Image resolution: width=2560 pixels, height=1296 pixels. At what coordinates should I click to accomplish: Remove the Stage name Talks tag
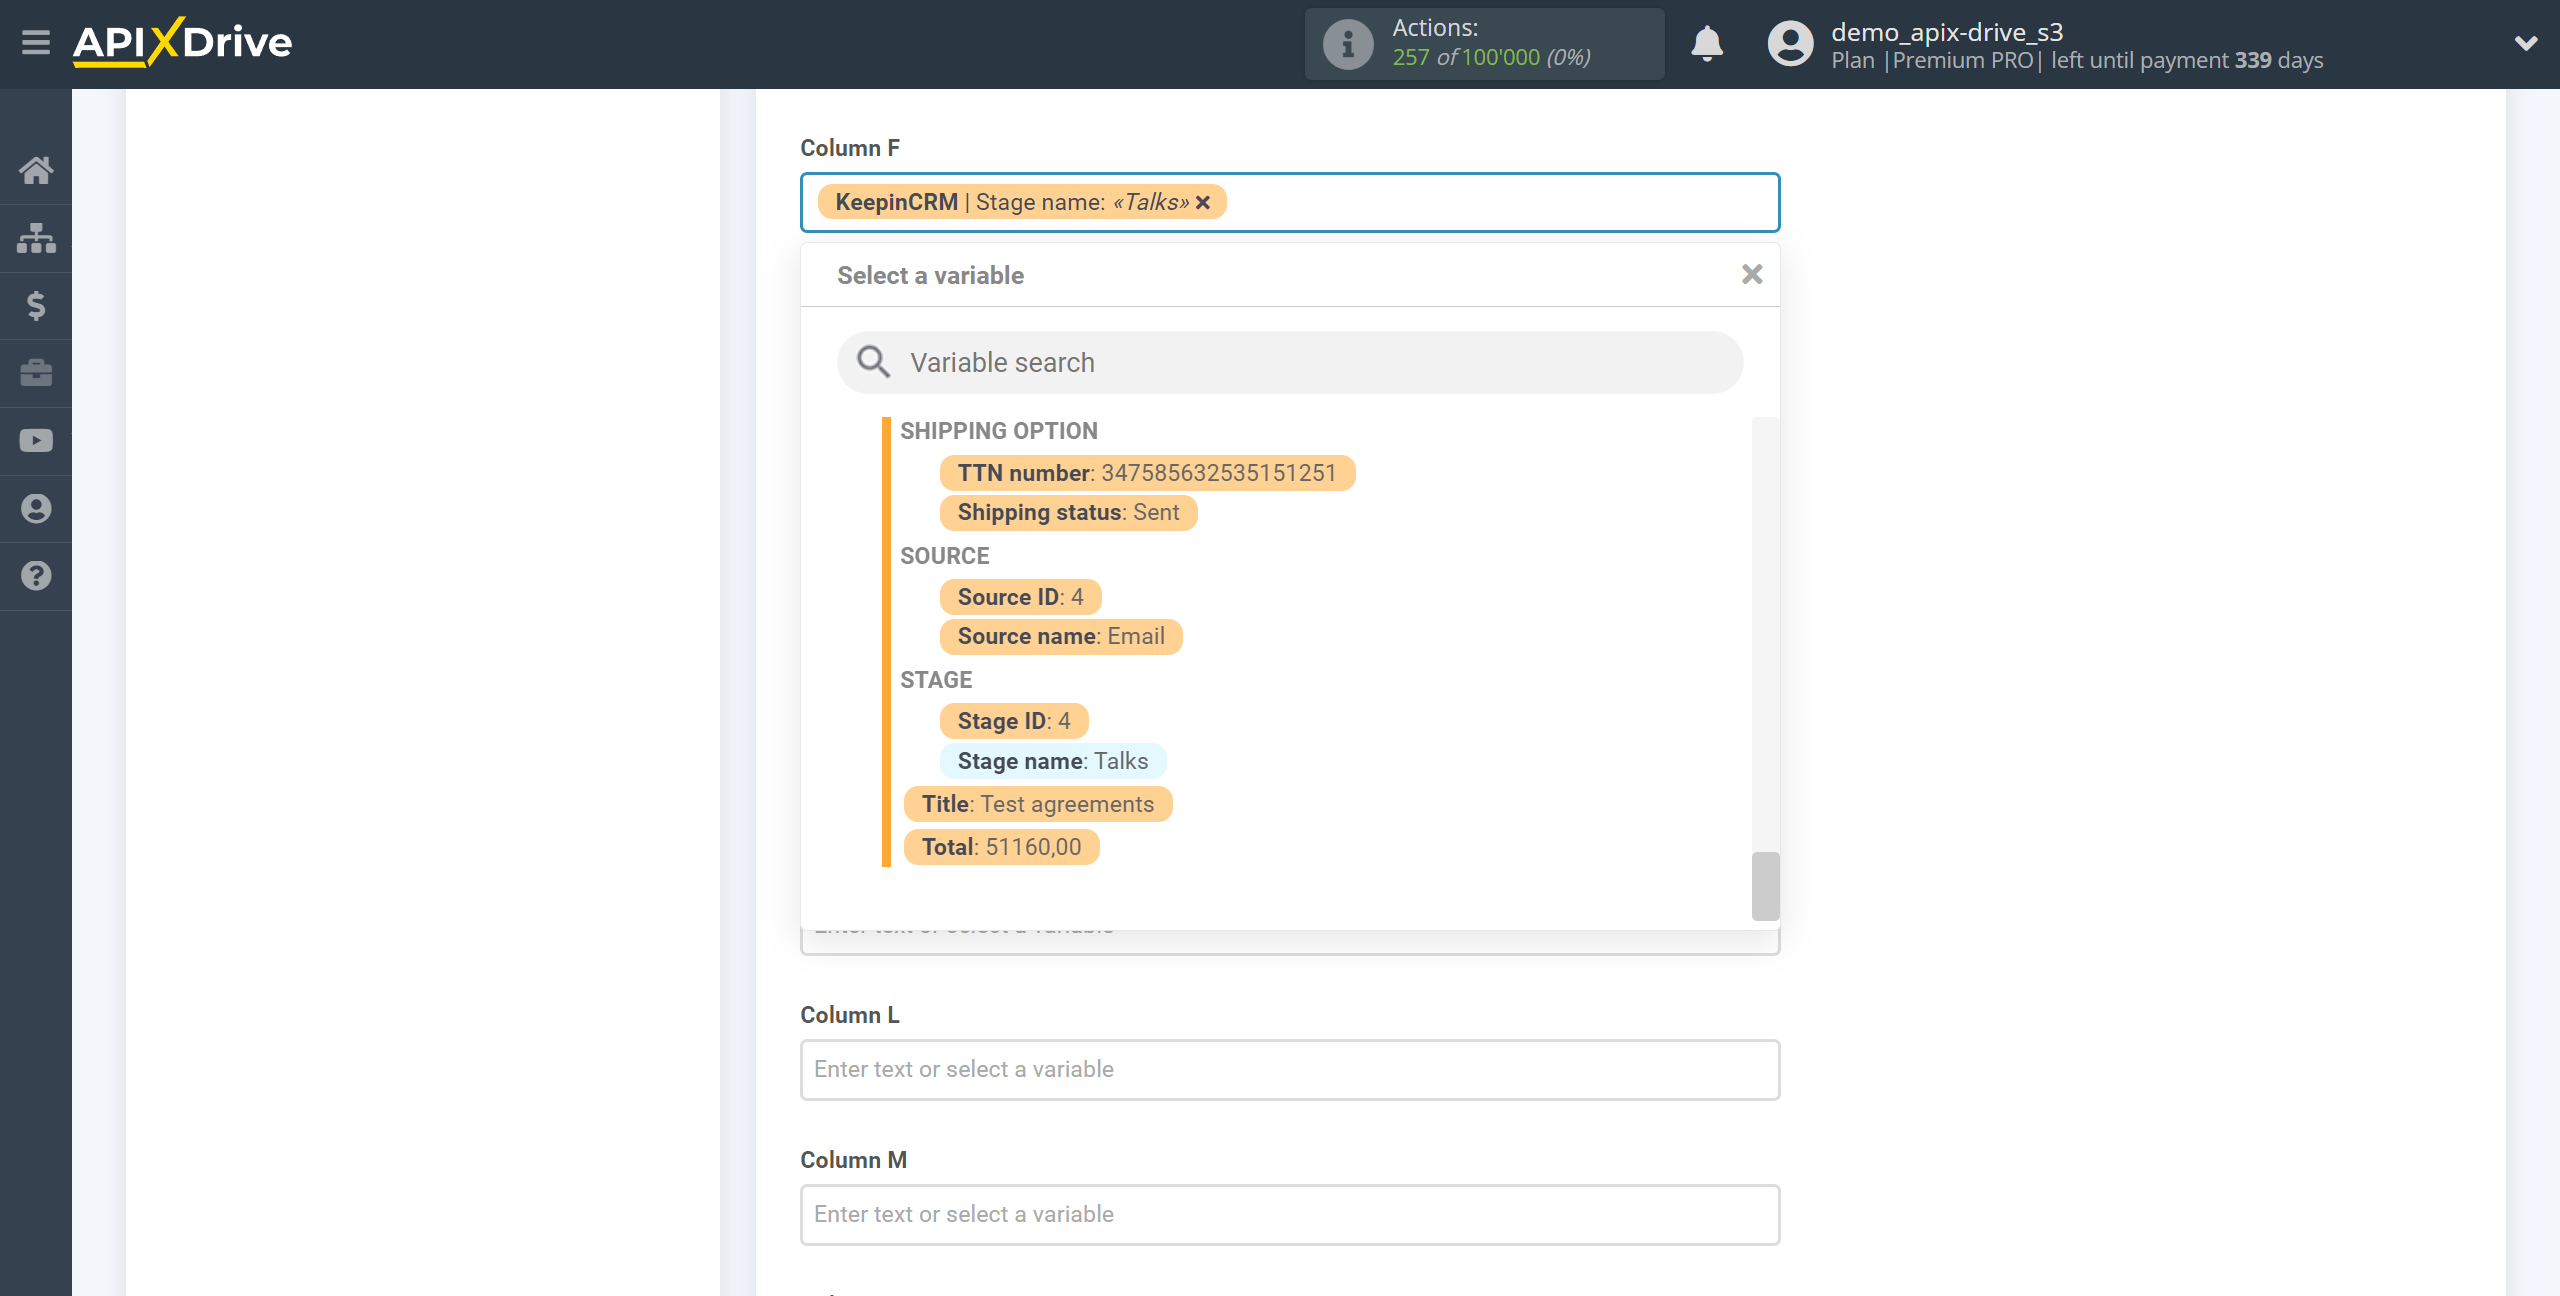click(1203, 203)
